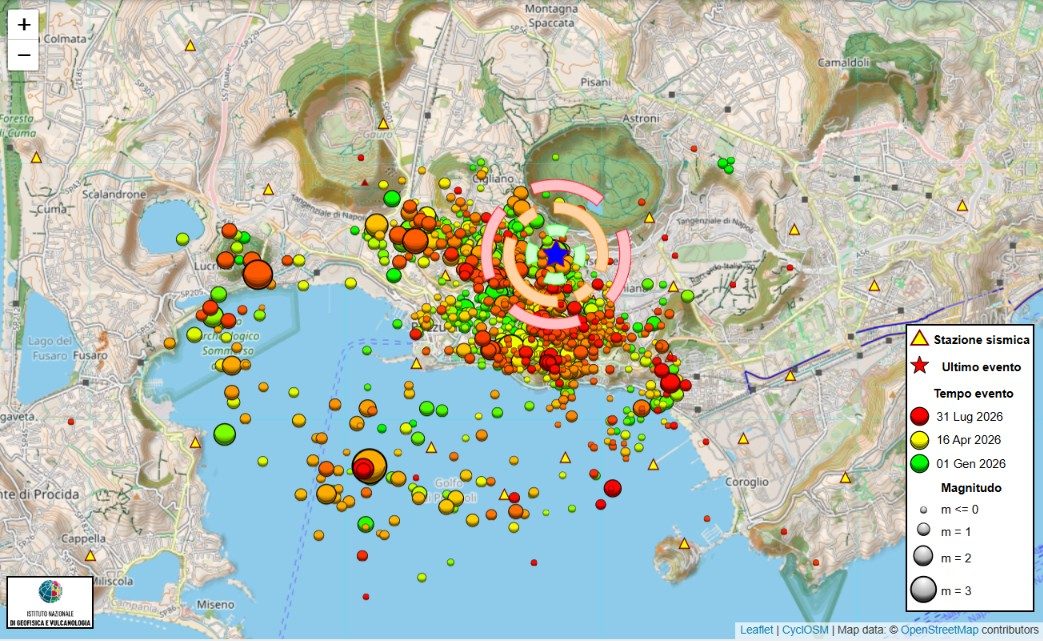Zoom out the map with minus button
Screen dimensions: 1043x641
[x=24, y=55]
